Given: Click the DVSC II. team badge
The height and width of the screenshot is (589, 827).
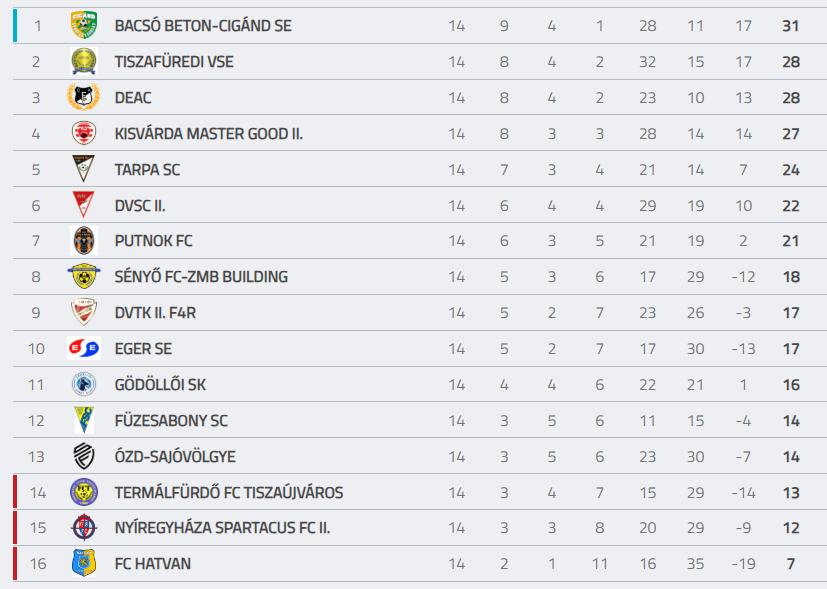Looking at the screenshot, I should pos(84,205).
